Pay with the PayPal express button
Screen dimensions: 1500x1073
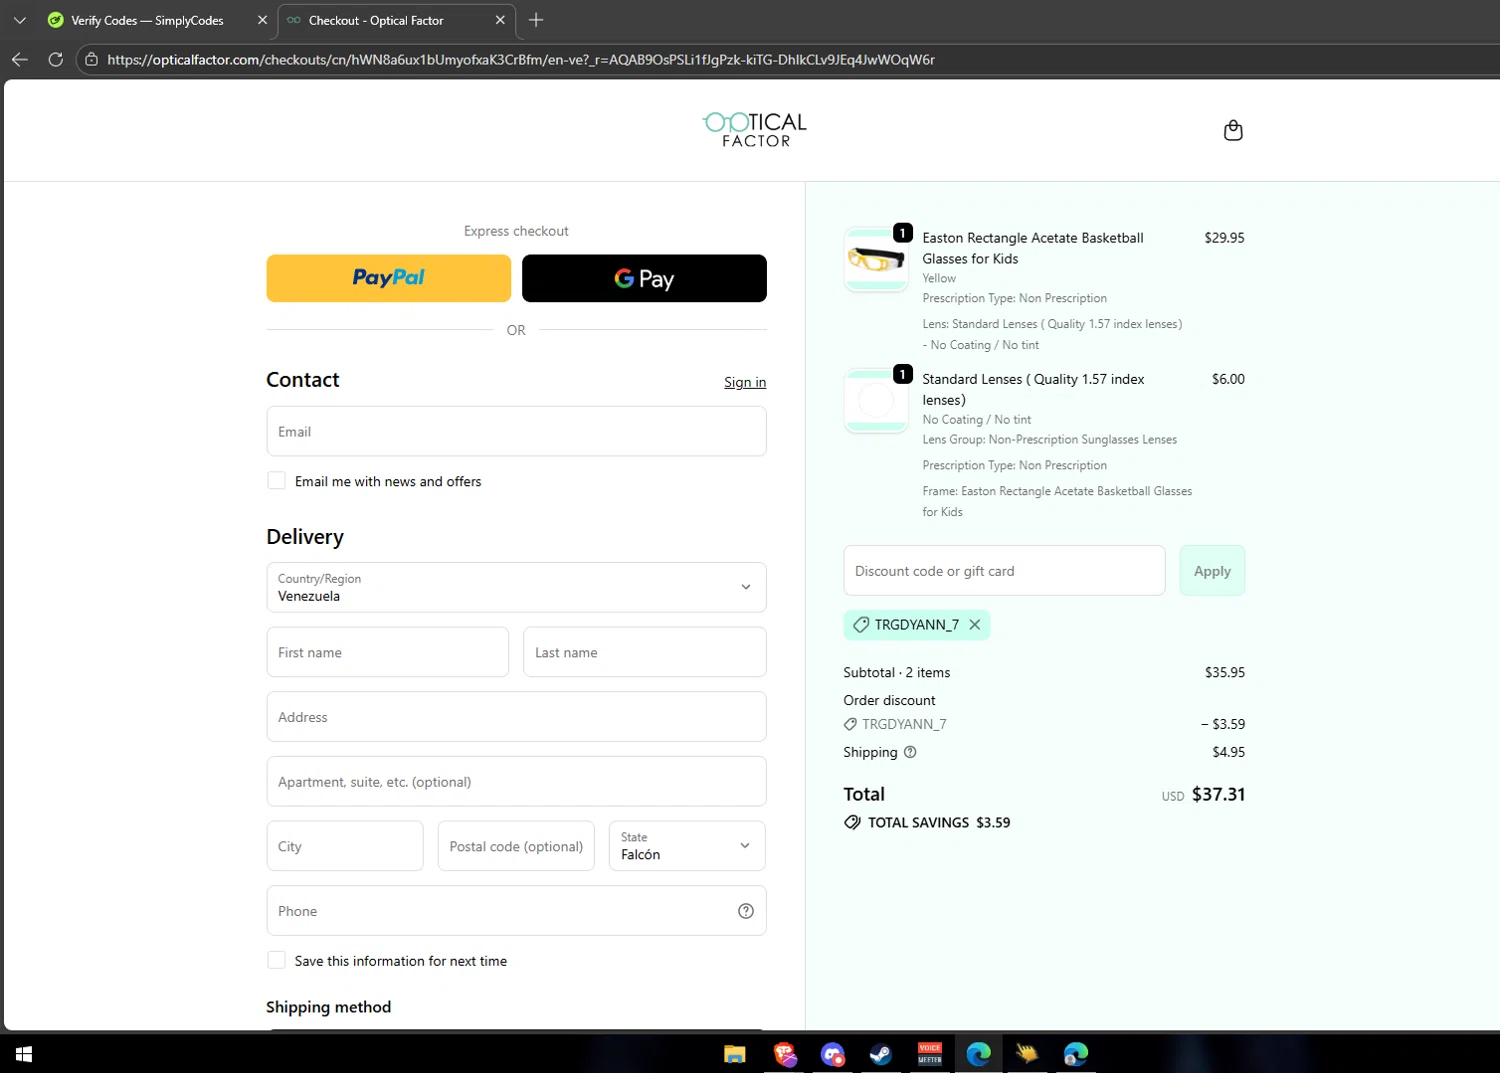tap(388, 278)
